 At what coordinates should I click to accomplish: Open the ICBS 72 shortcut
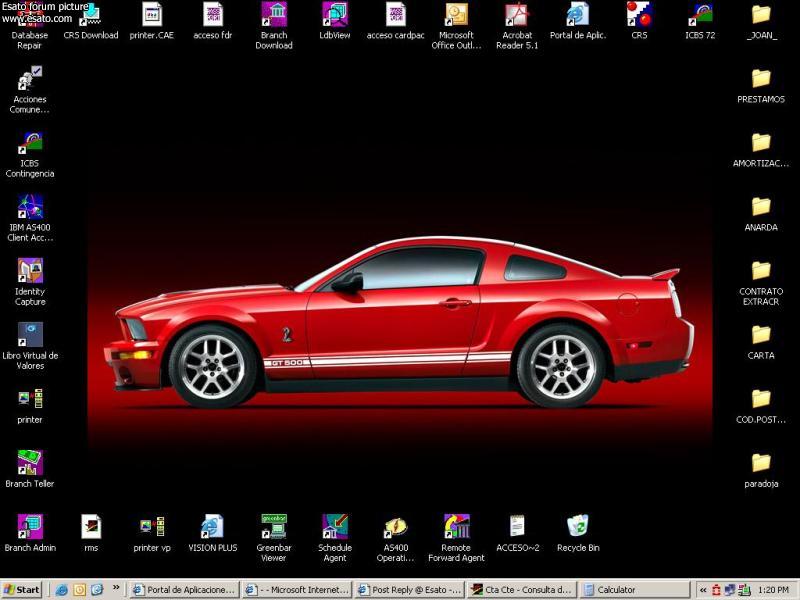[700, 21]
